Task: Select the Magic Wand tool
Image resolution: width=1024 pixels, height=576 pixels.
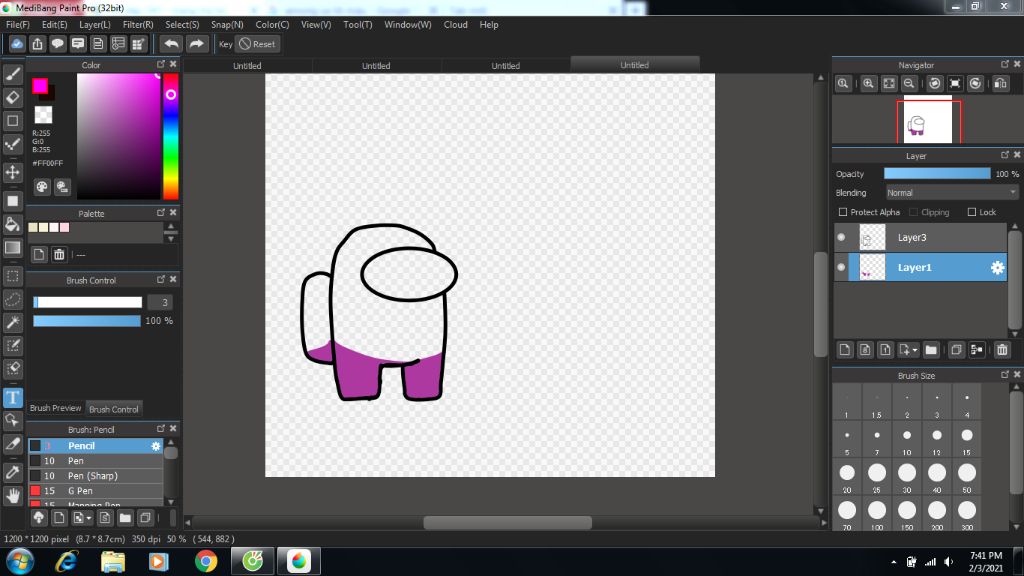Action: coord(12,322)
